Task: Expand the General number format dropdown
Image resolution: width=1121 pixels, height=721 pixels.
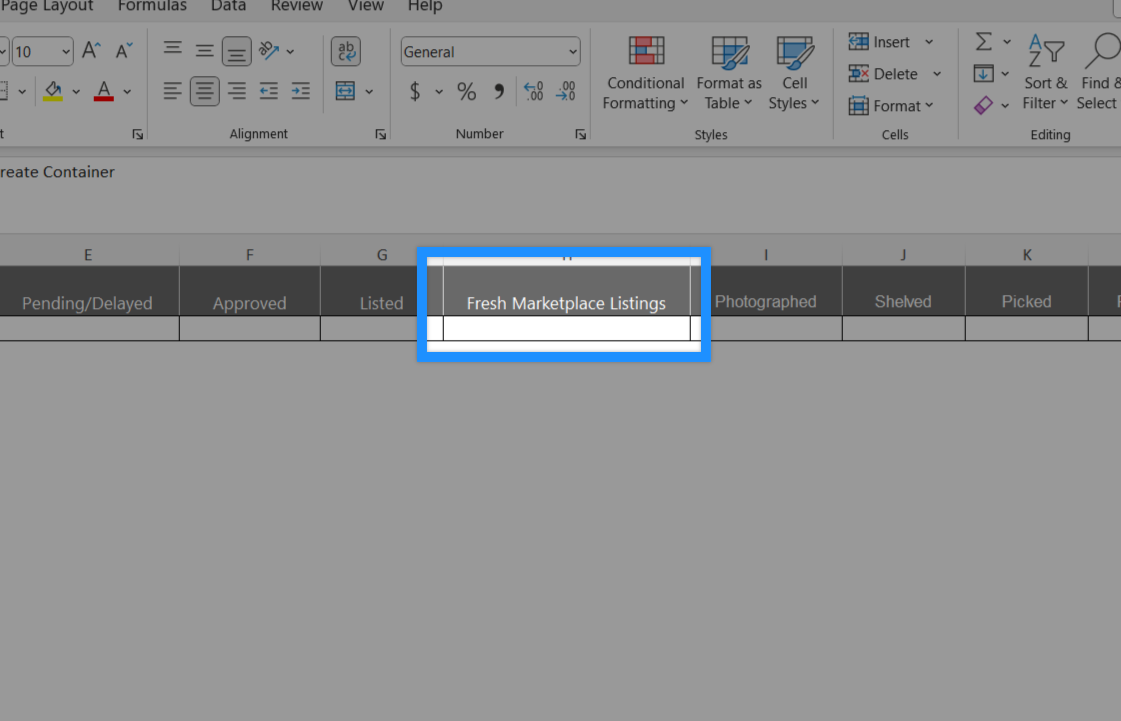Action: (573, 52)
